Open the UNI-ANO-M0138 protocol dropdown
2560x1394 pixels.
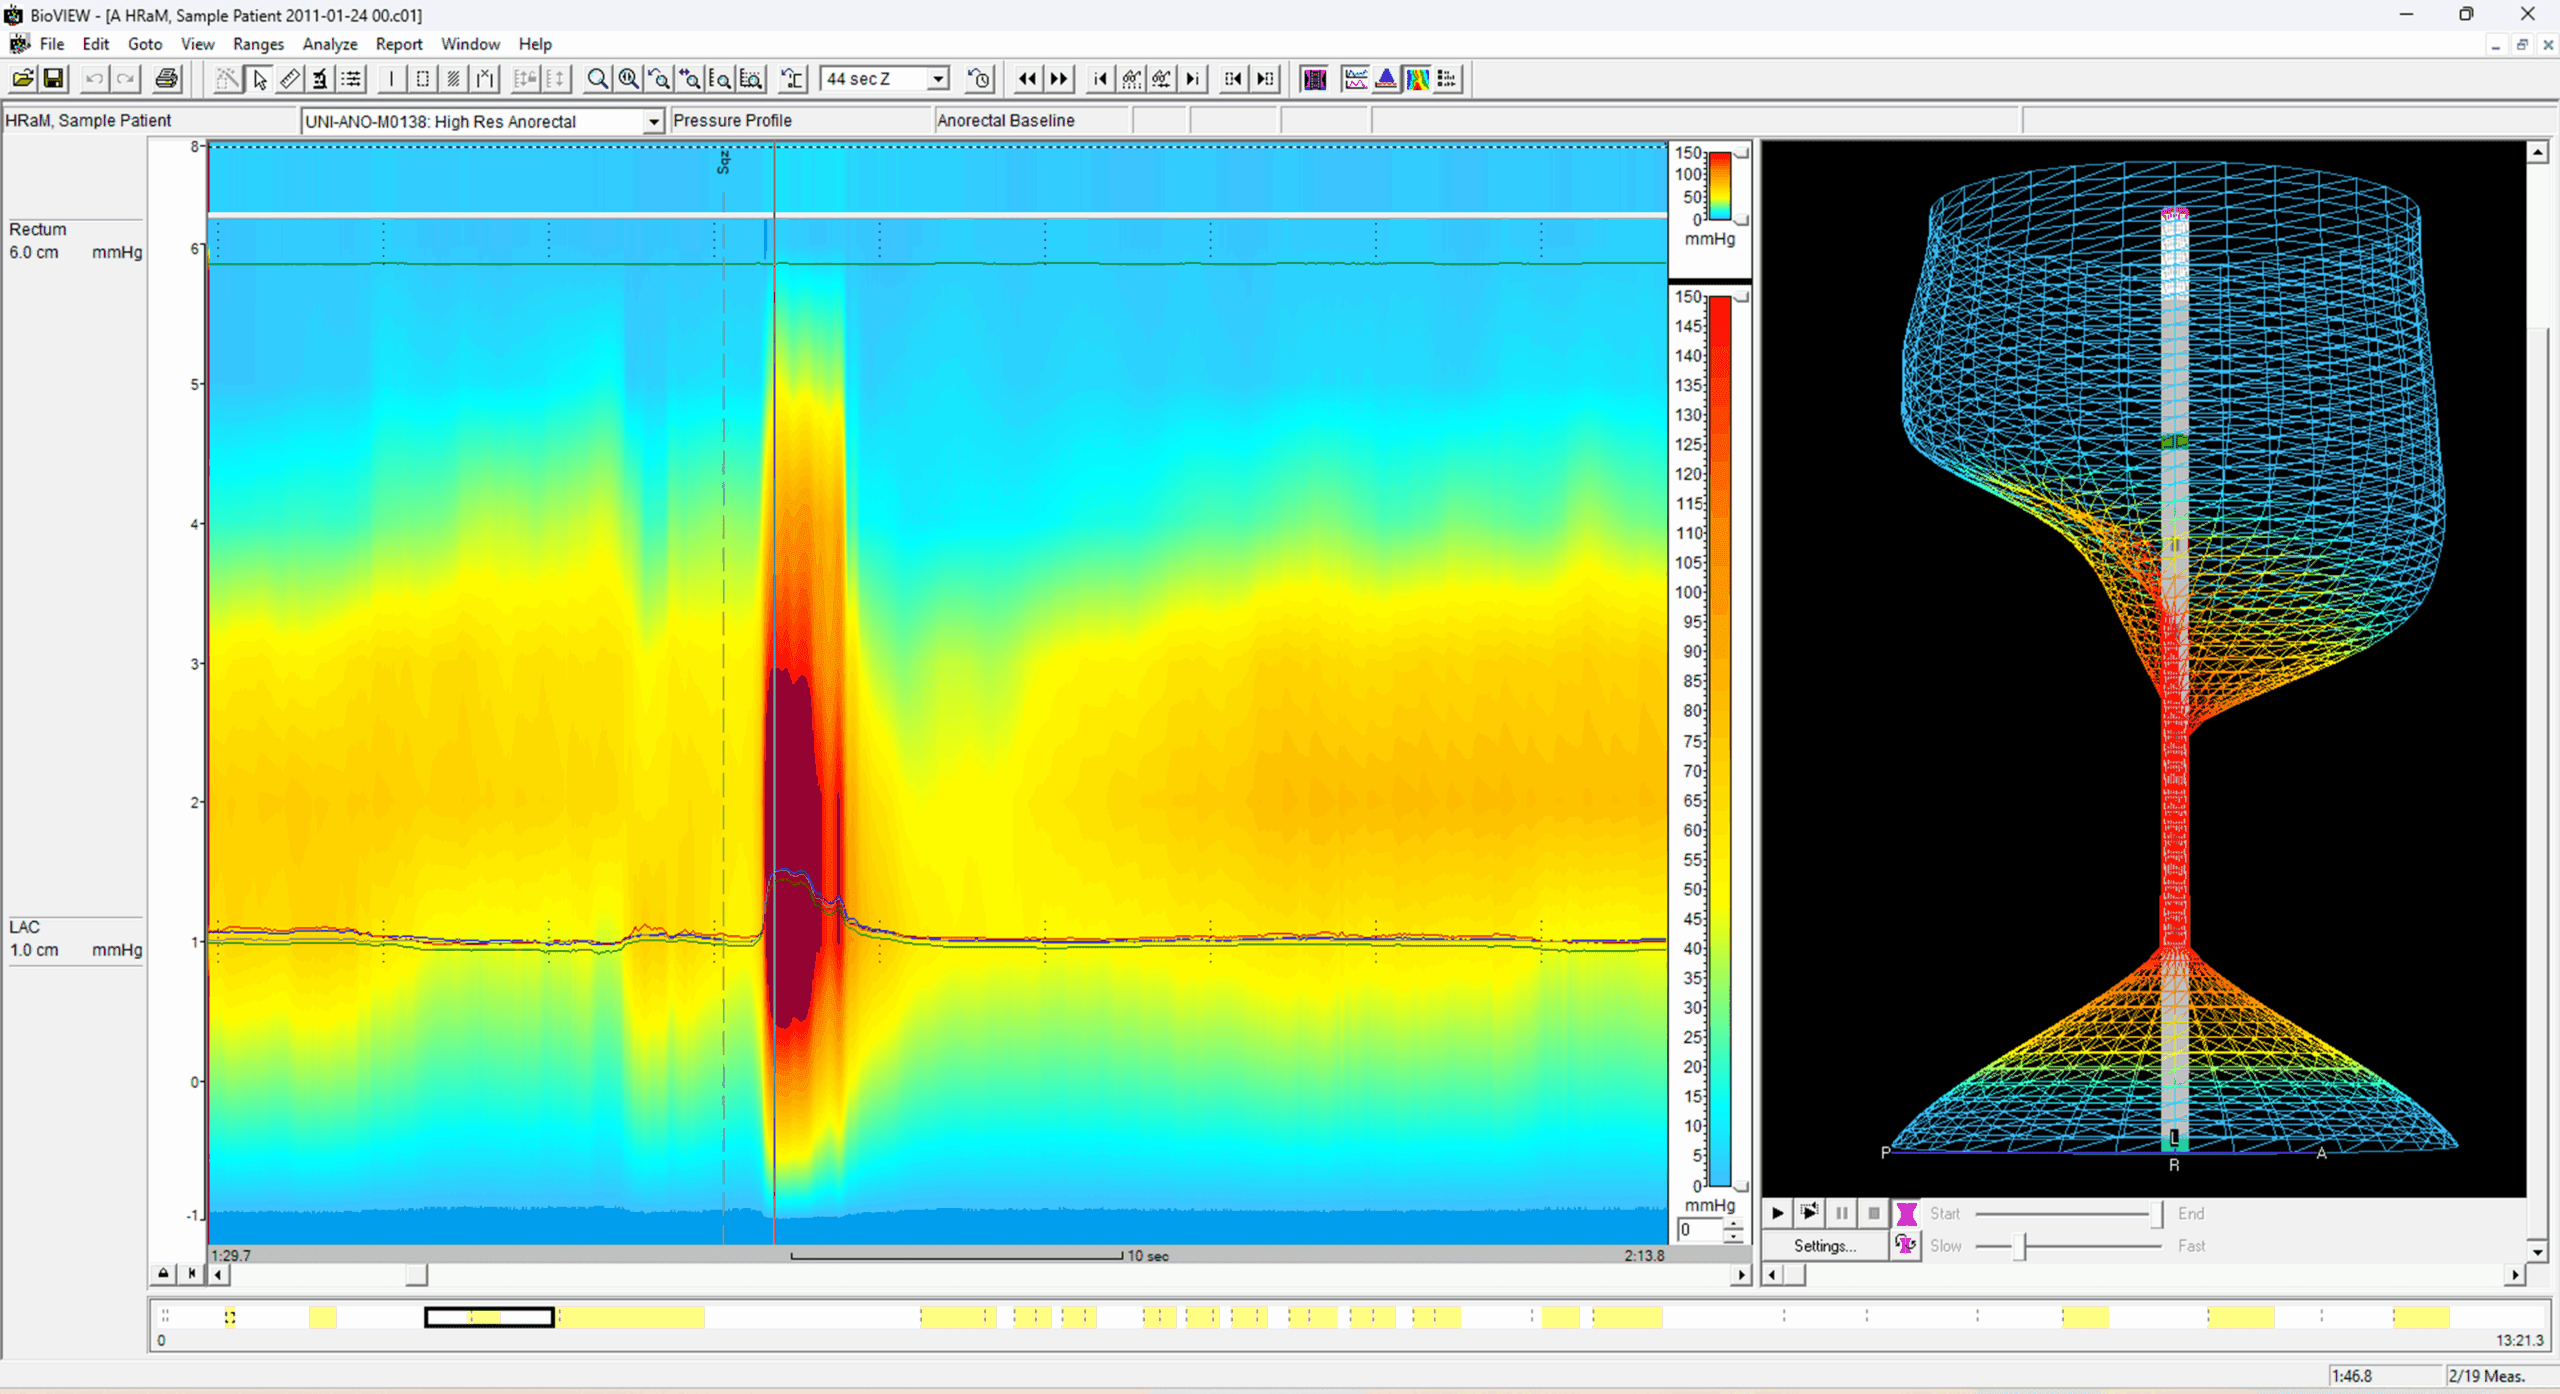pos(654,120)
